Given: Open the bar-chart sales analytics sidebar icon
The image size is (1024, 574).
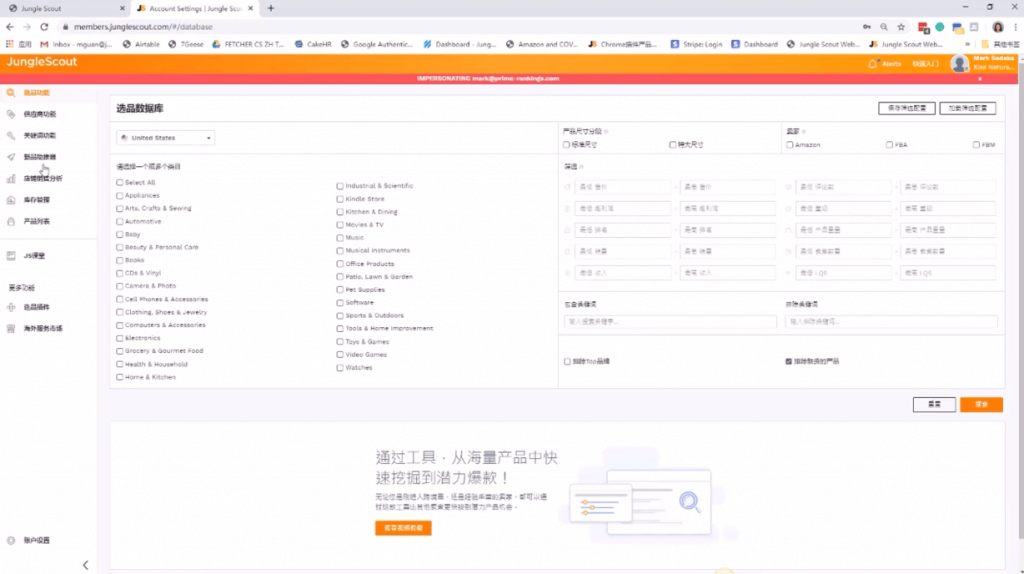Looking at the screenshot, I should pyautogui.click(x=11, y=178).
